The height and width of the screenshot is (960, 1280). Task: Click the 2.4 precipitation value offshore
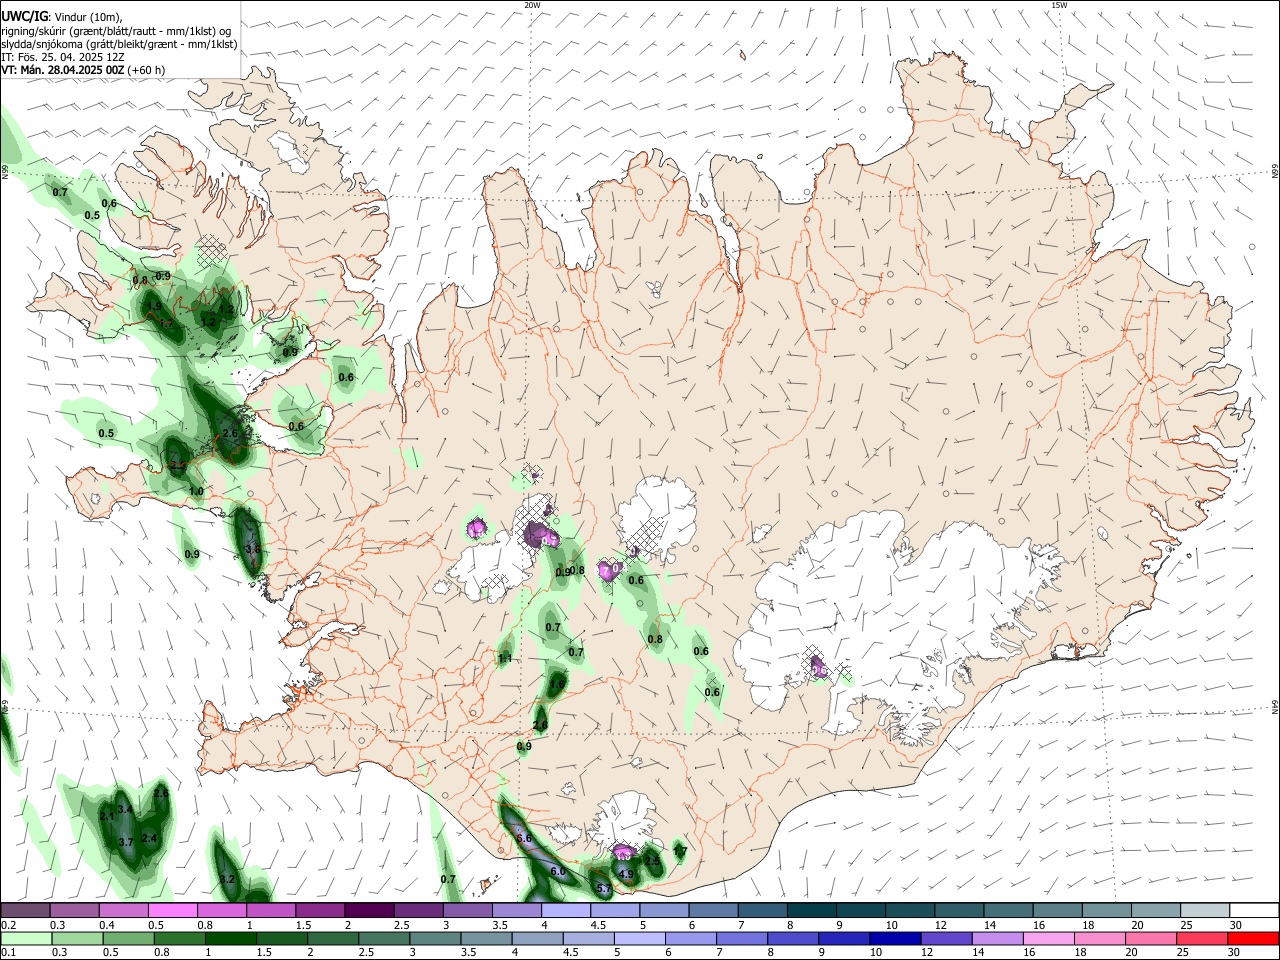click(150, 838)
